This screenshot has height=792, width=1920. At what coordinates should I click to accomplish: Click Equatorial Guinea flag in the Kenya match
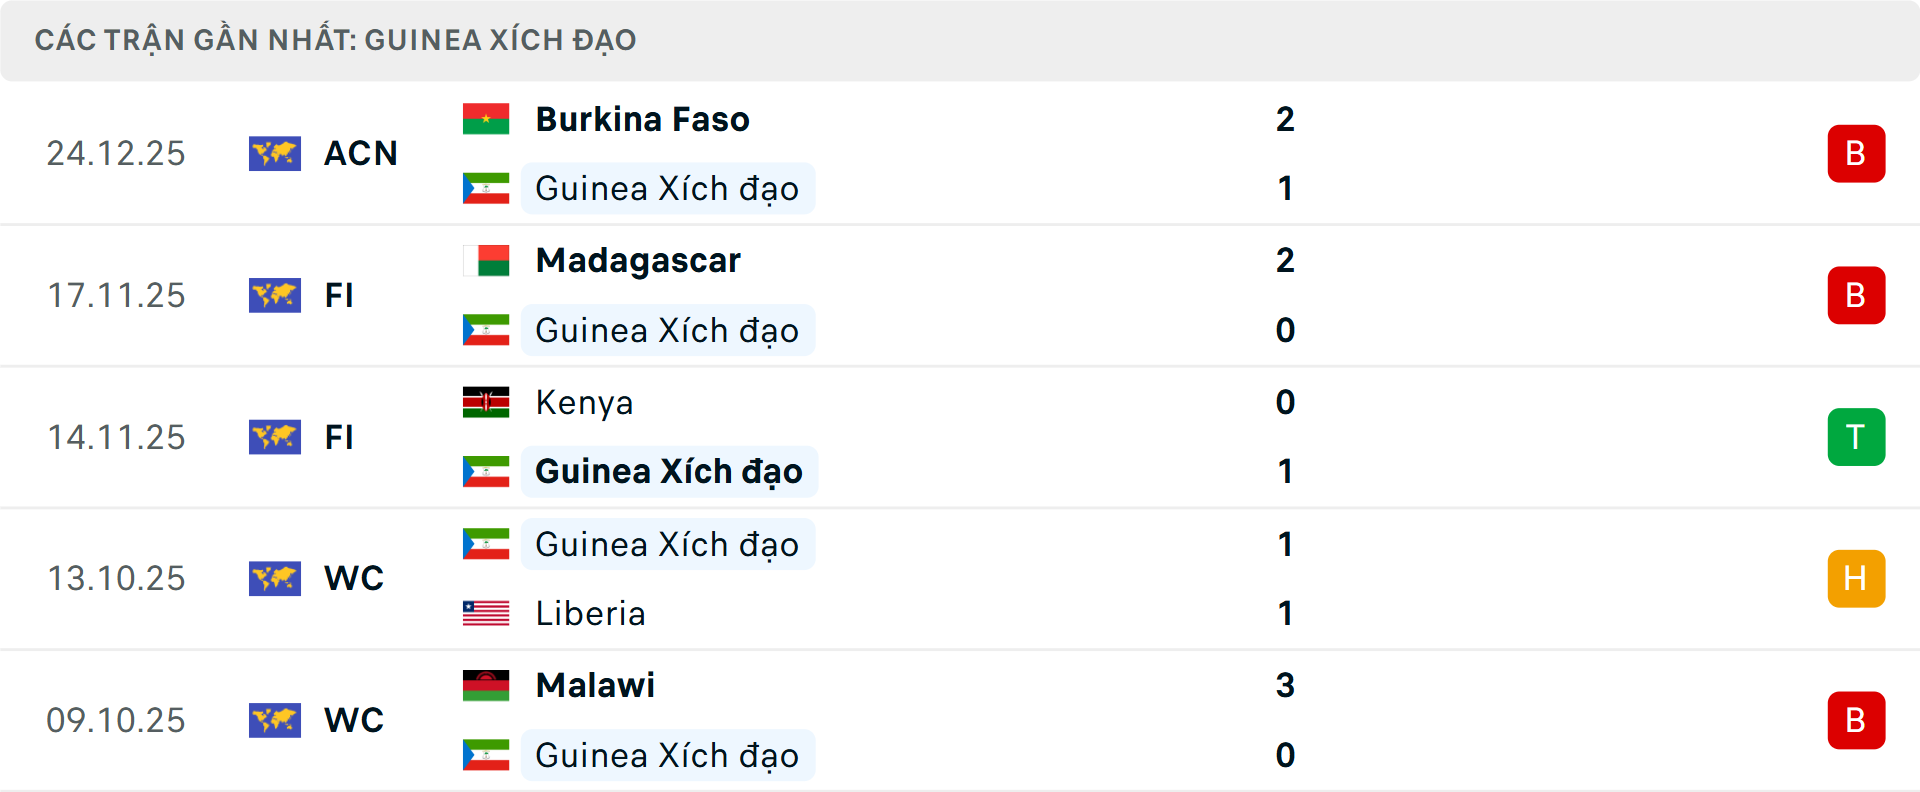[486, 472]
